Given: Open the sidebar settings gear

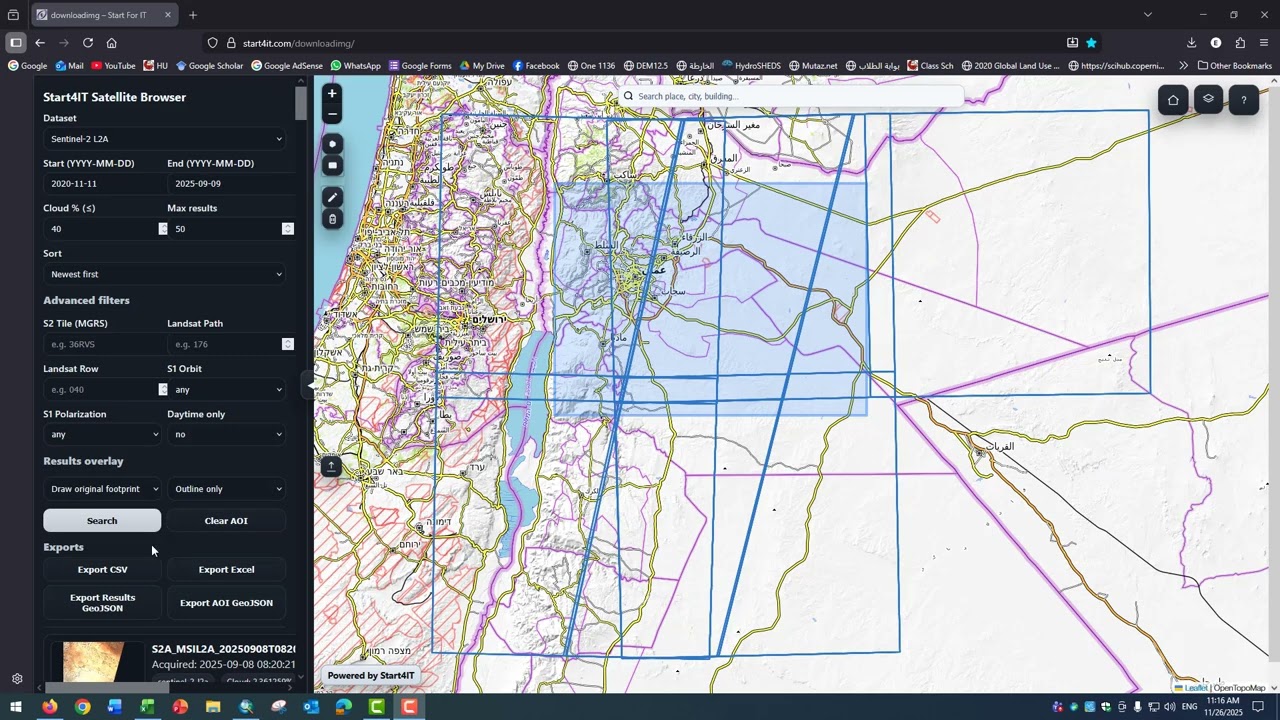Looking at the screenshot, I should click(17, 678).
